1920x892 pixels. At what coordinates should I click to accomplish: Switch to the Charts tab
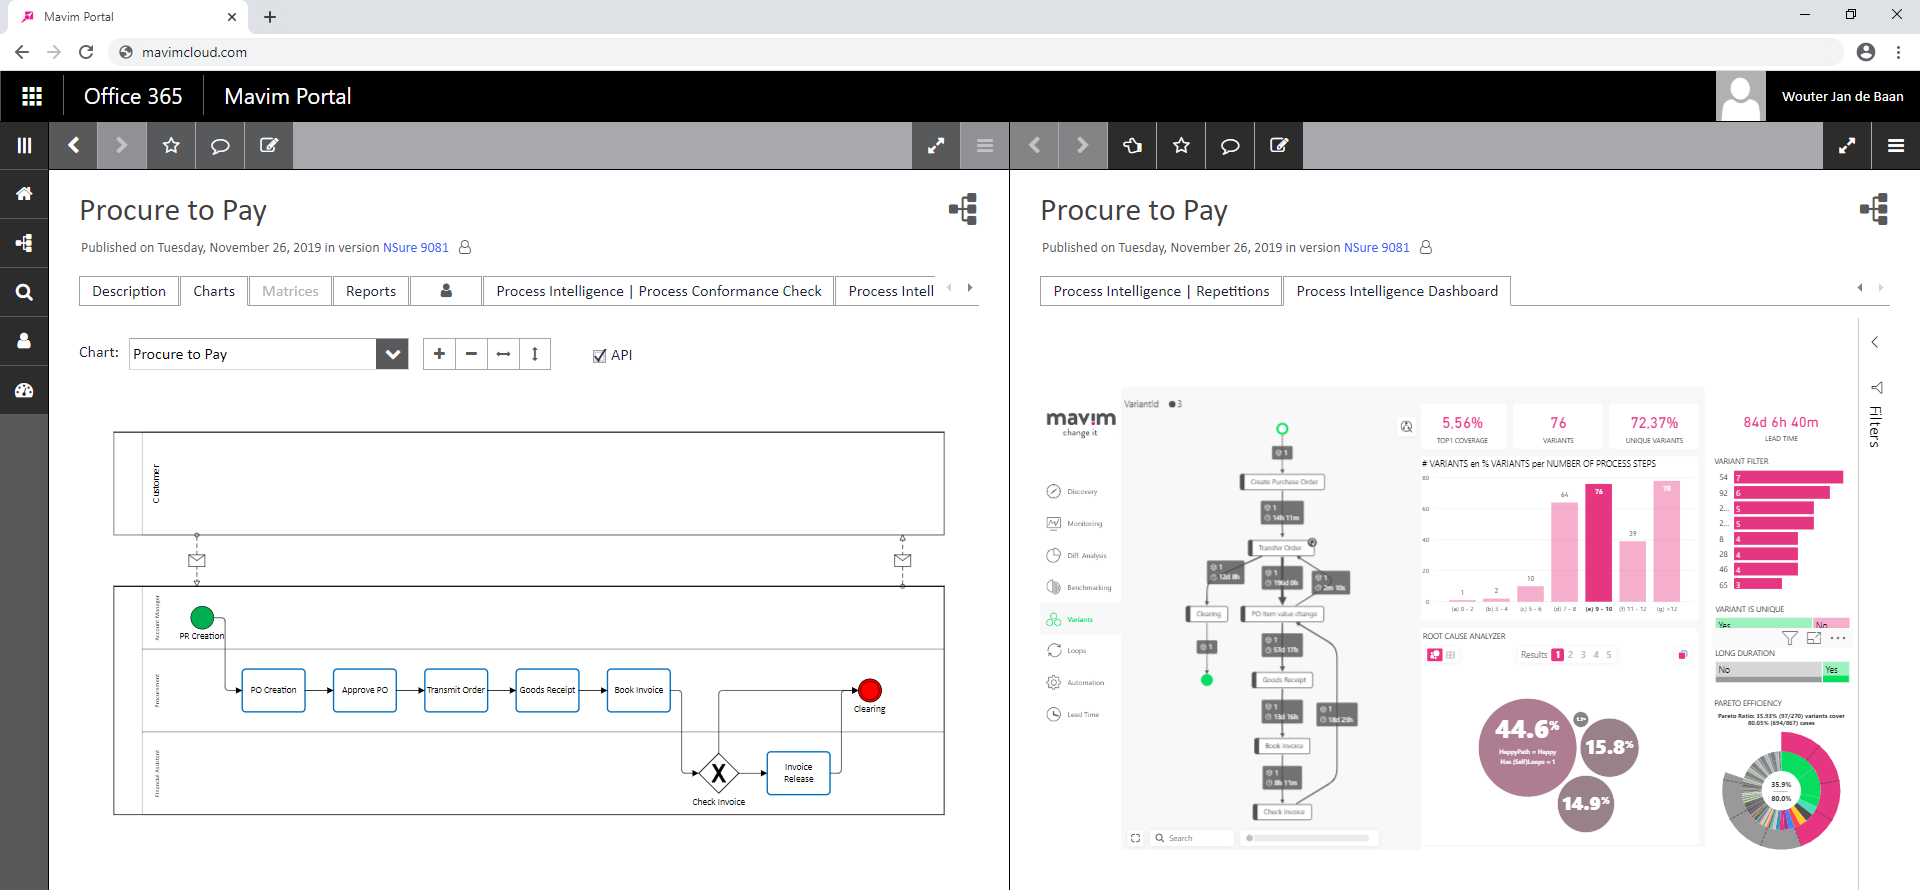tap(214, 291)
